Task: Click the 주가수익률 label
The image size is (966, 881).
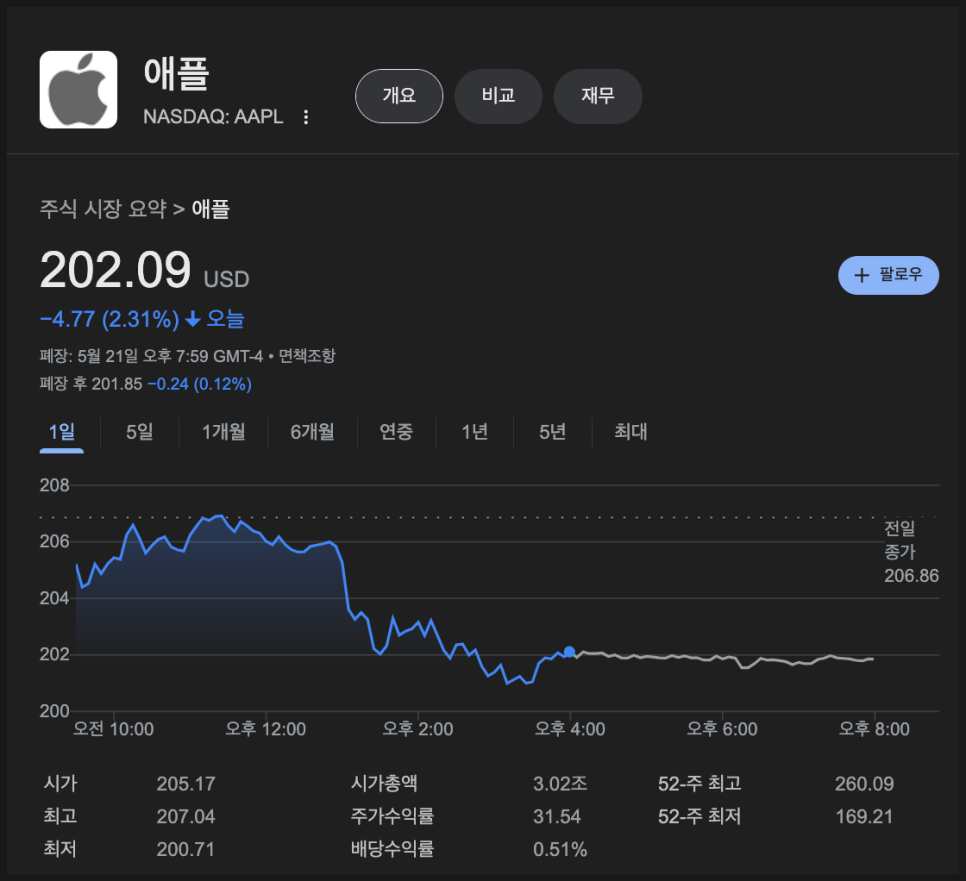Action: (x=392, y=816)
